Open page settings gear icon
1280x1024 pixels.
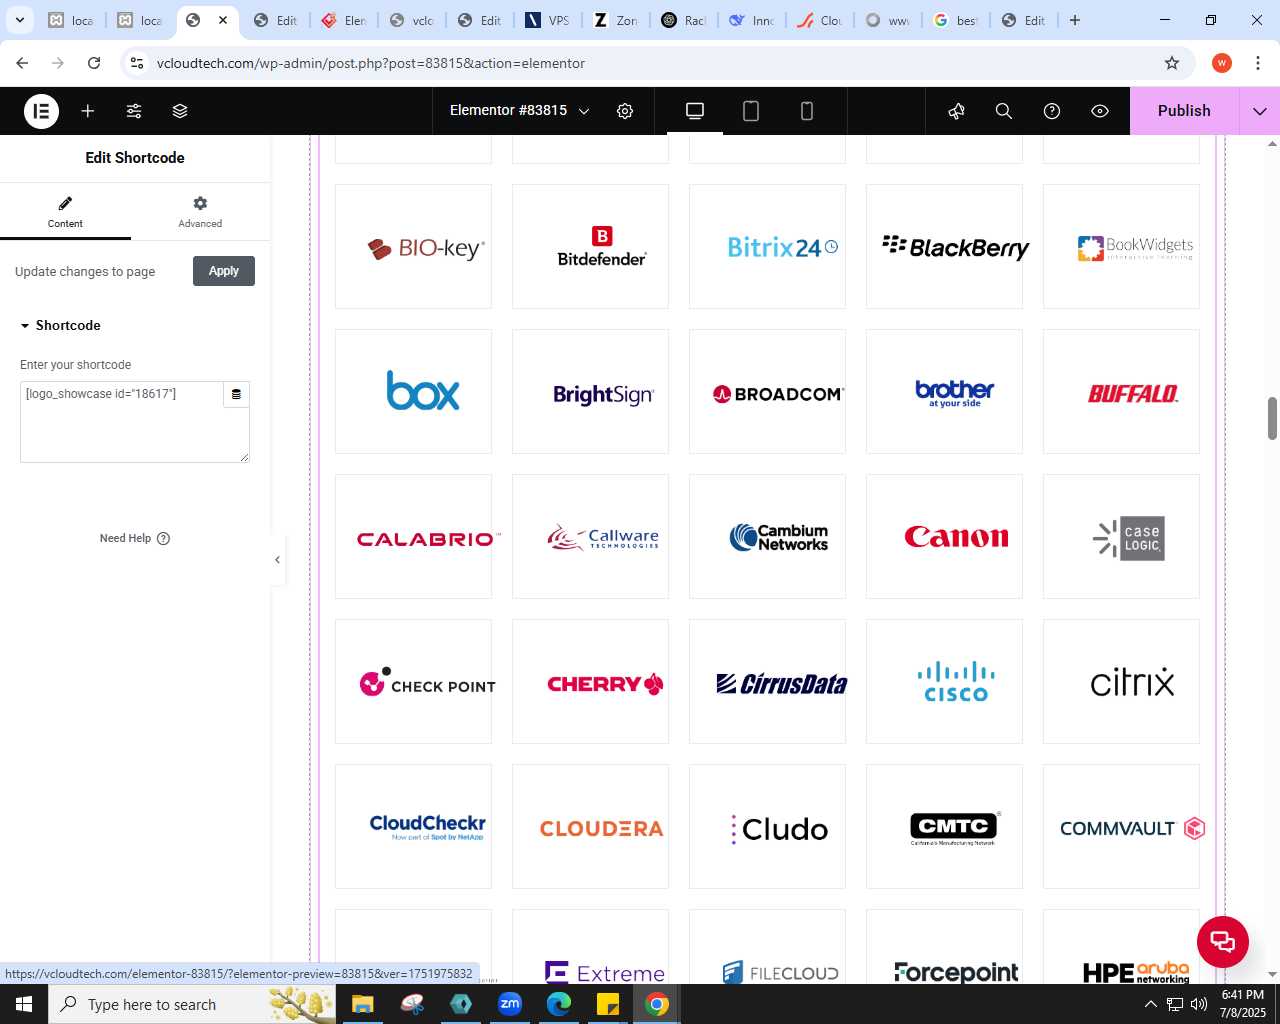[625, 111]
